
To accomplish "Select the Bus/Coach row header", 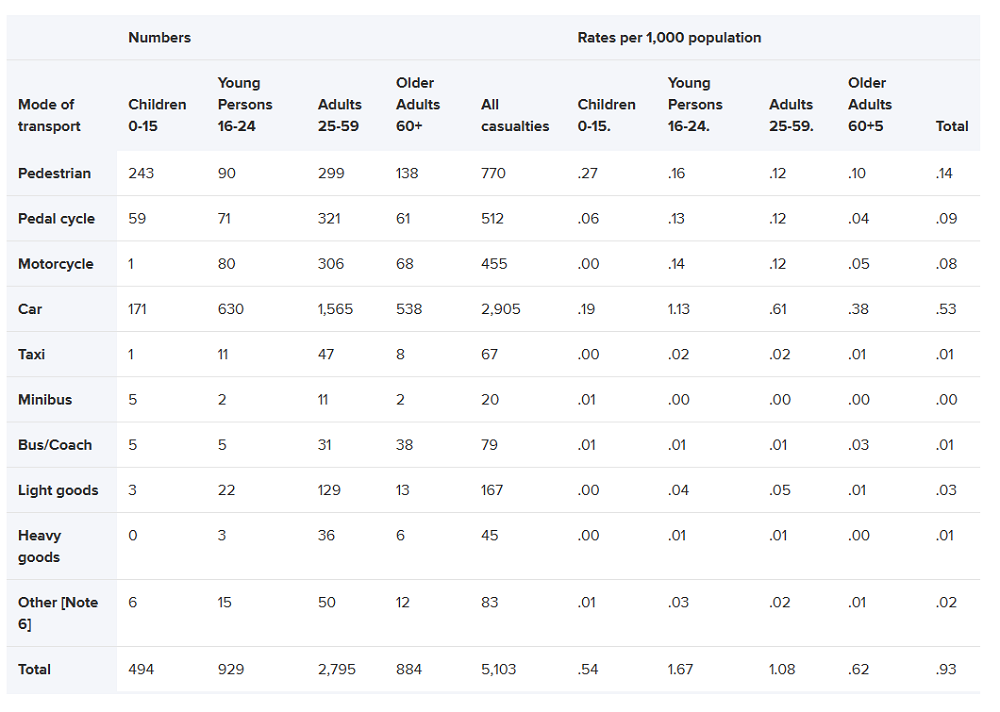I will [55, 445].
